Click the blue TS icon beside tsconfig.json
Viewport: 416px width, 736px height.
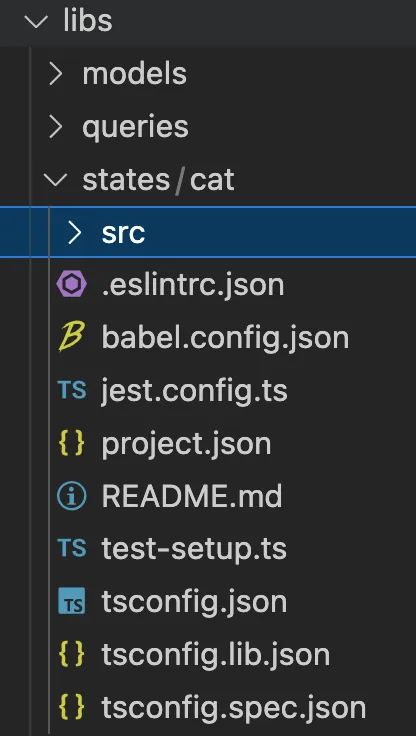(72, 601)
